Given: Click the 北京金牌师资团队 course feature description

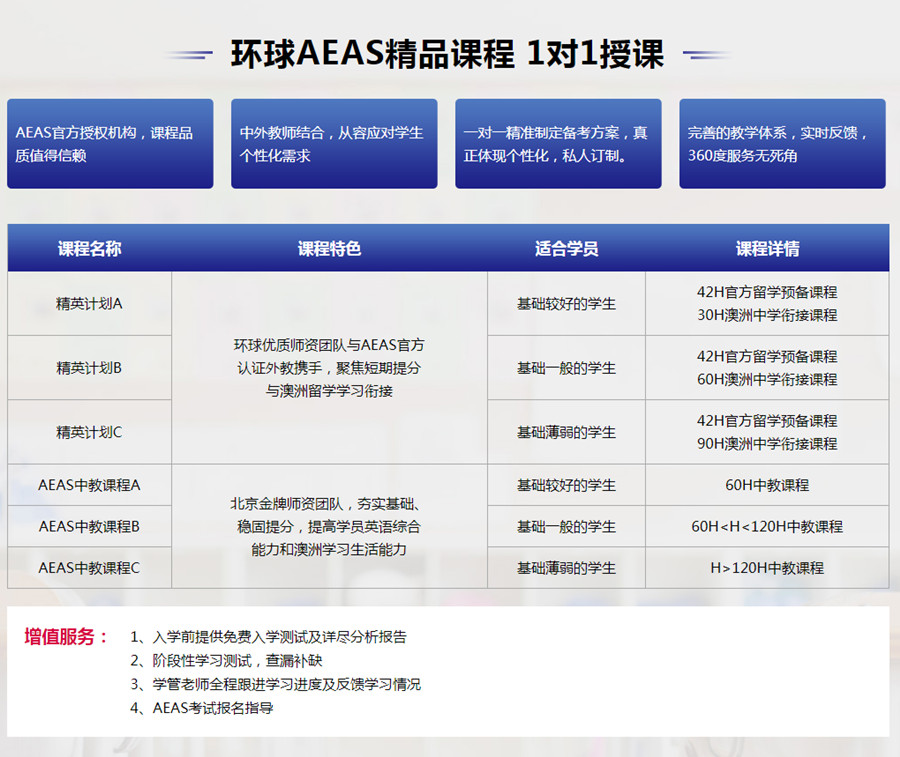Looking at the screenshot, I should pyautogui.click(x=329, y=526).
